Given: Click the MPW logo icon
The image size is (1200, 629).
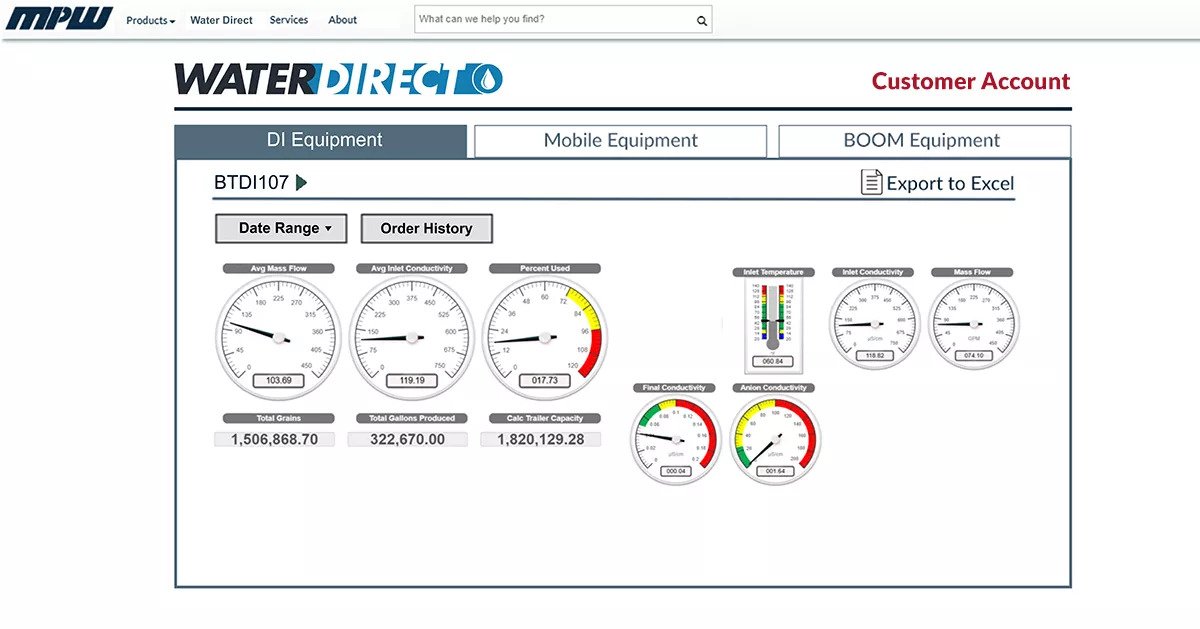Looking at the screenshot, I should [x=59, y=19].
